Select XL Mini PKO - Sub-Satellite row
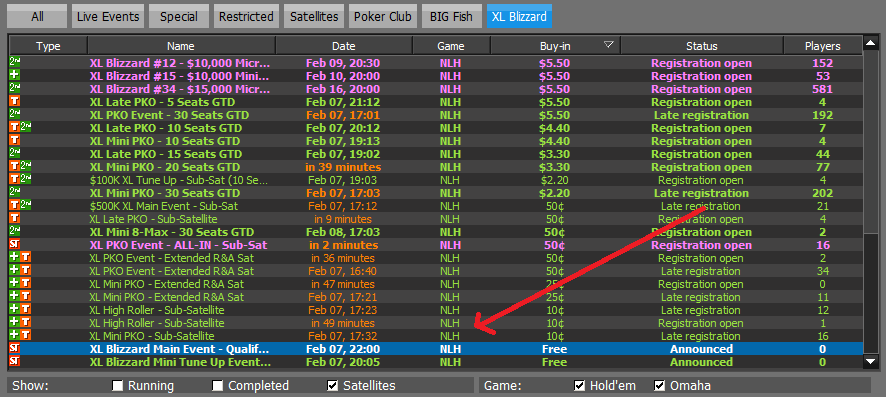 click(436, 336)
